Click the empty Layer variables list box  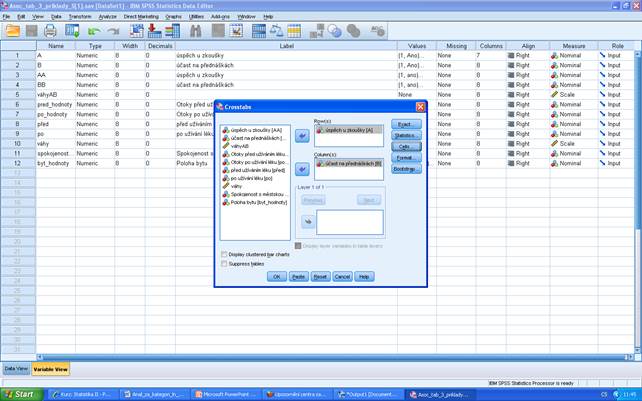[x=350, y=222]
